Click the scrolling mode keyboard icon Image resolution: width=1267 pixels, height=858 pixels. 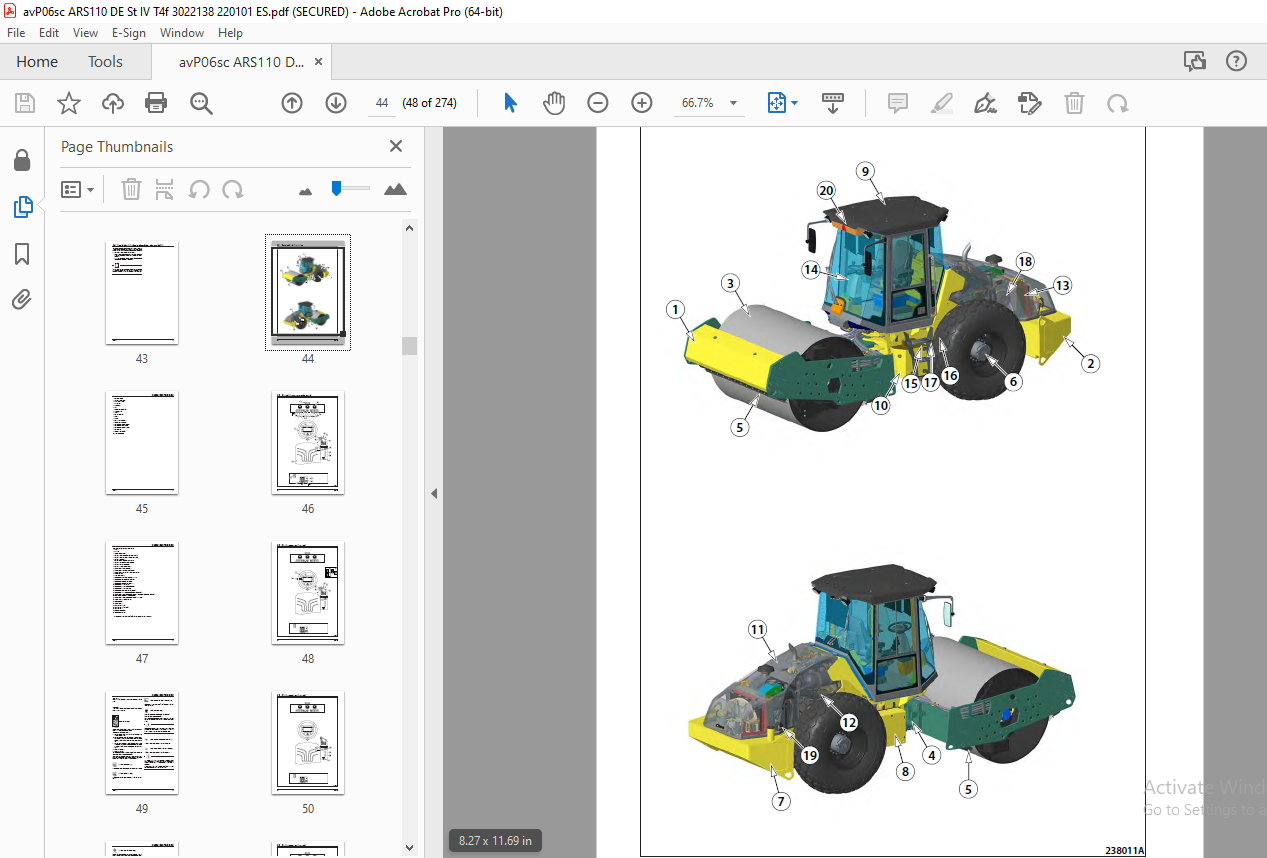pos(833,103)
